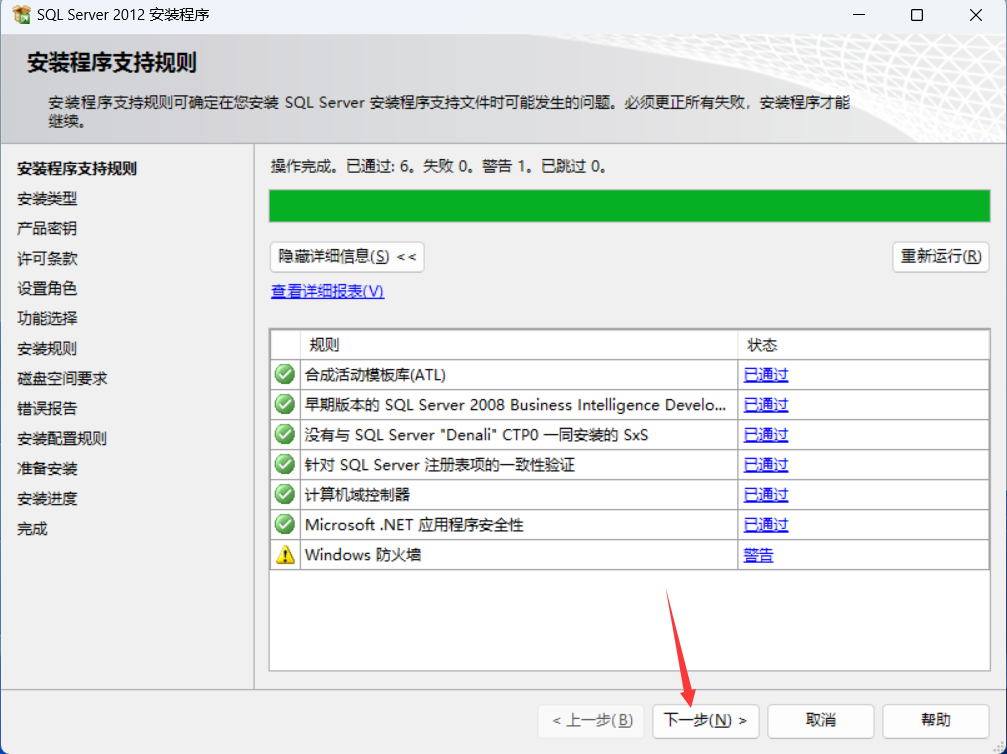
Task: Click the green progress bar
Action: point(629,206)
